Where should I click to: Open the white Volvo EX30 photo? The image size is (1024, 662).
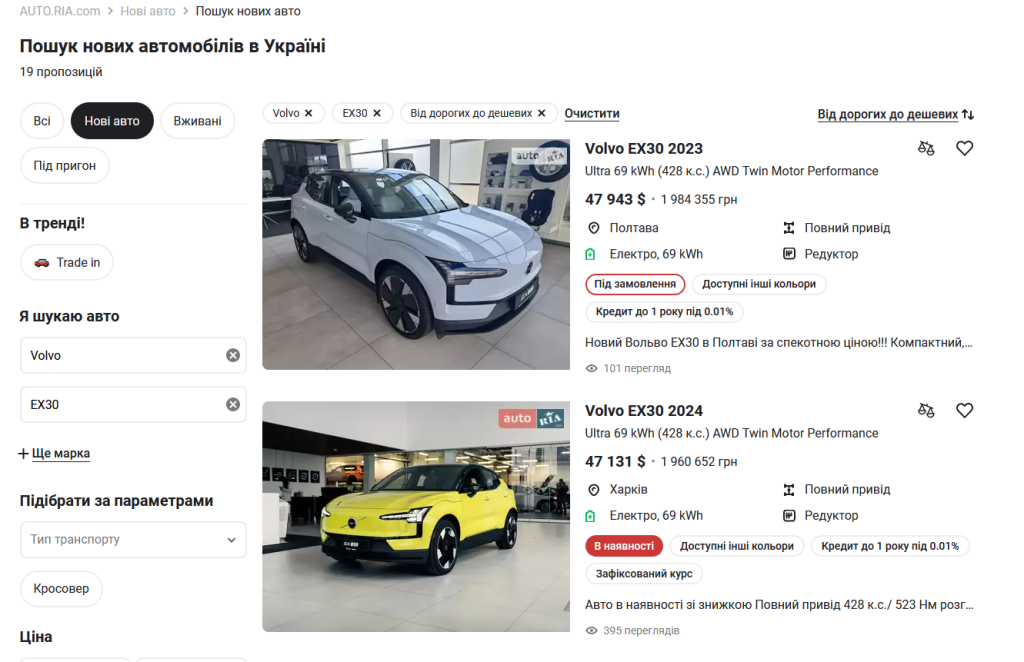(416, 254)
